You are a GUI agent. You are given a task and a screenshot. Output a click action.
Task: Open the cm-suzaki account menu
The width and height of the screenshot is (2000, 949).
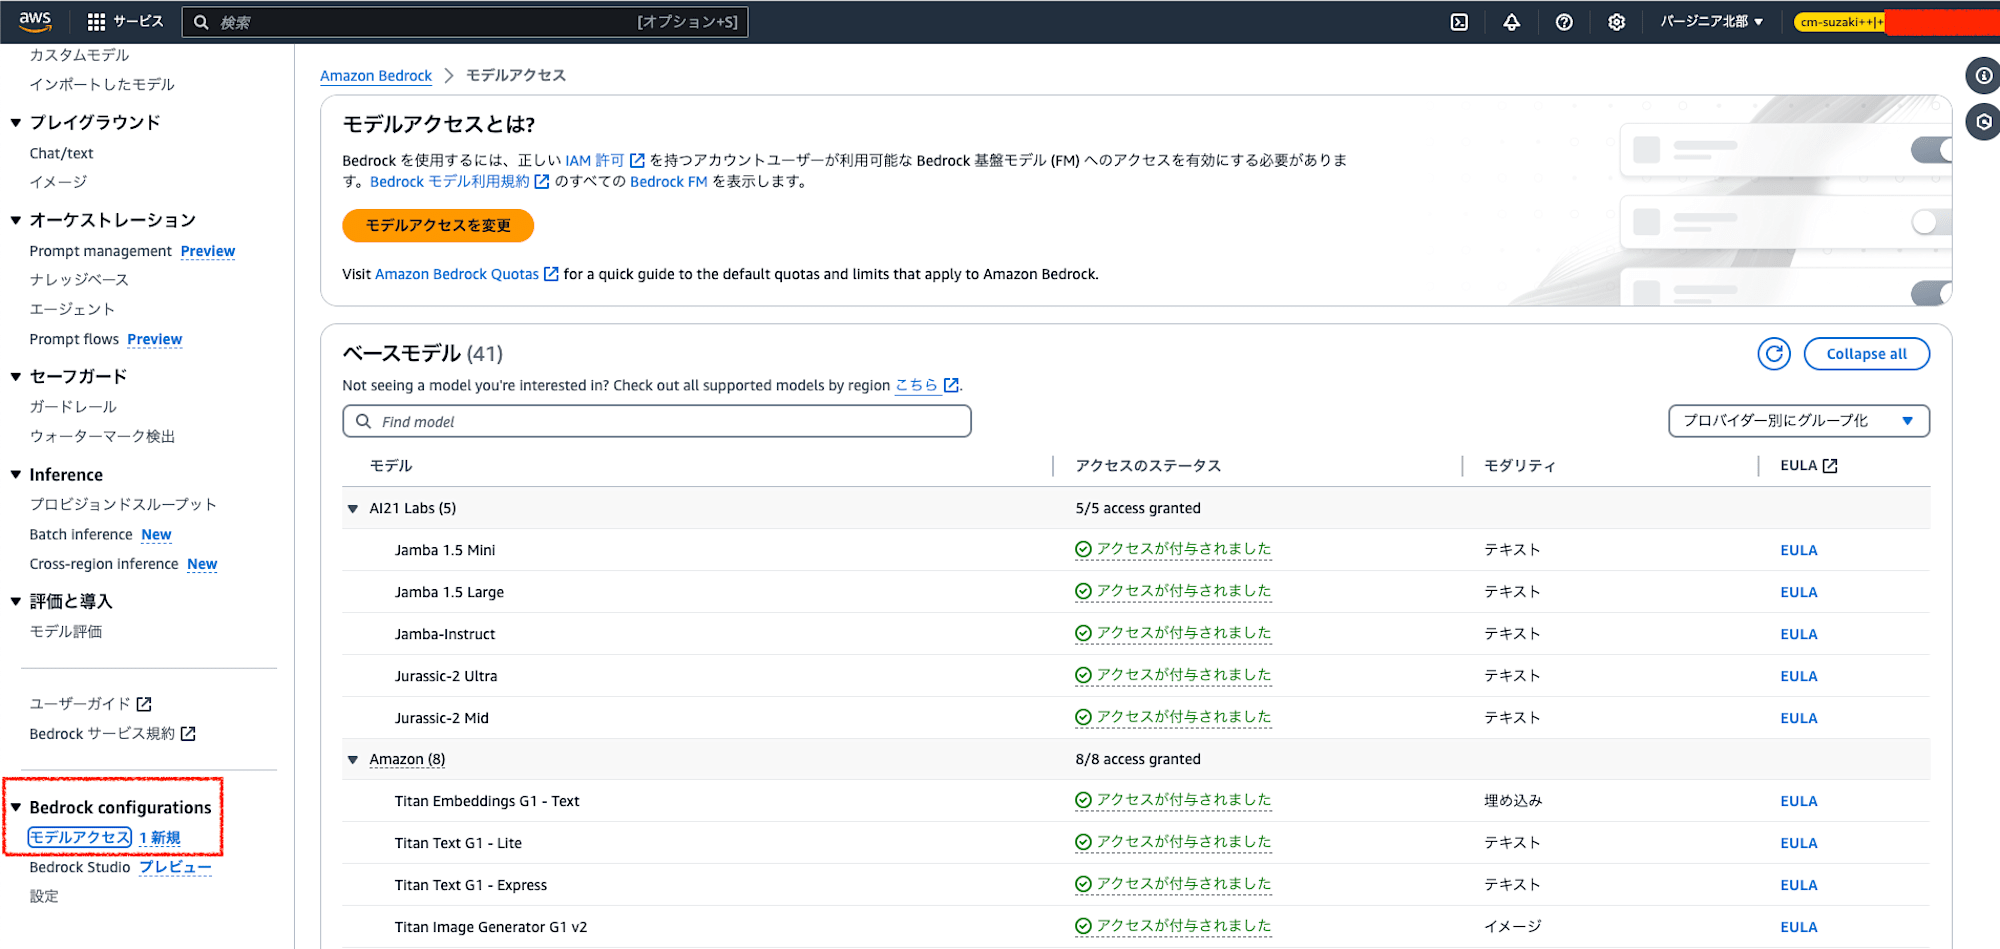pos(1842,22)
